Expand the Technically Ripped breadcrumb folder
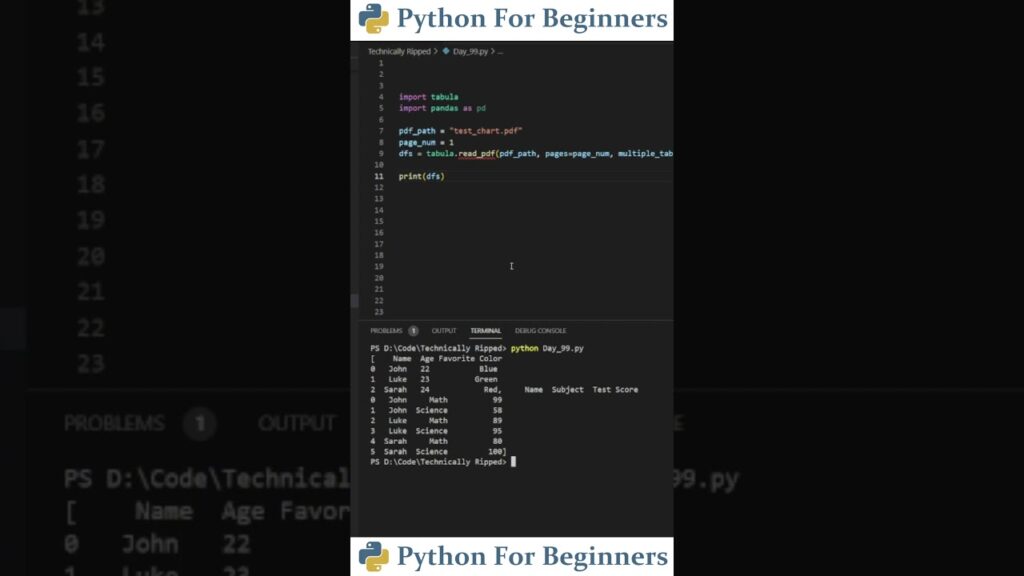This screenshot has width=1024, height=576. (398, 51)
